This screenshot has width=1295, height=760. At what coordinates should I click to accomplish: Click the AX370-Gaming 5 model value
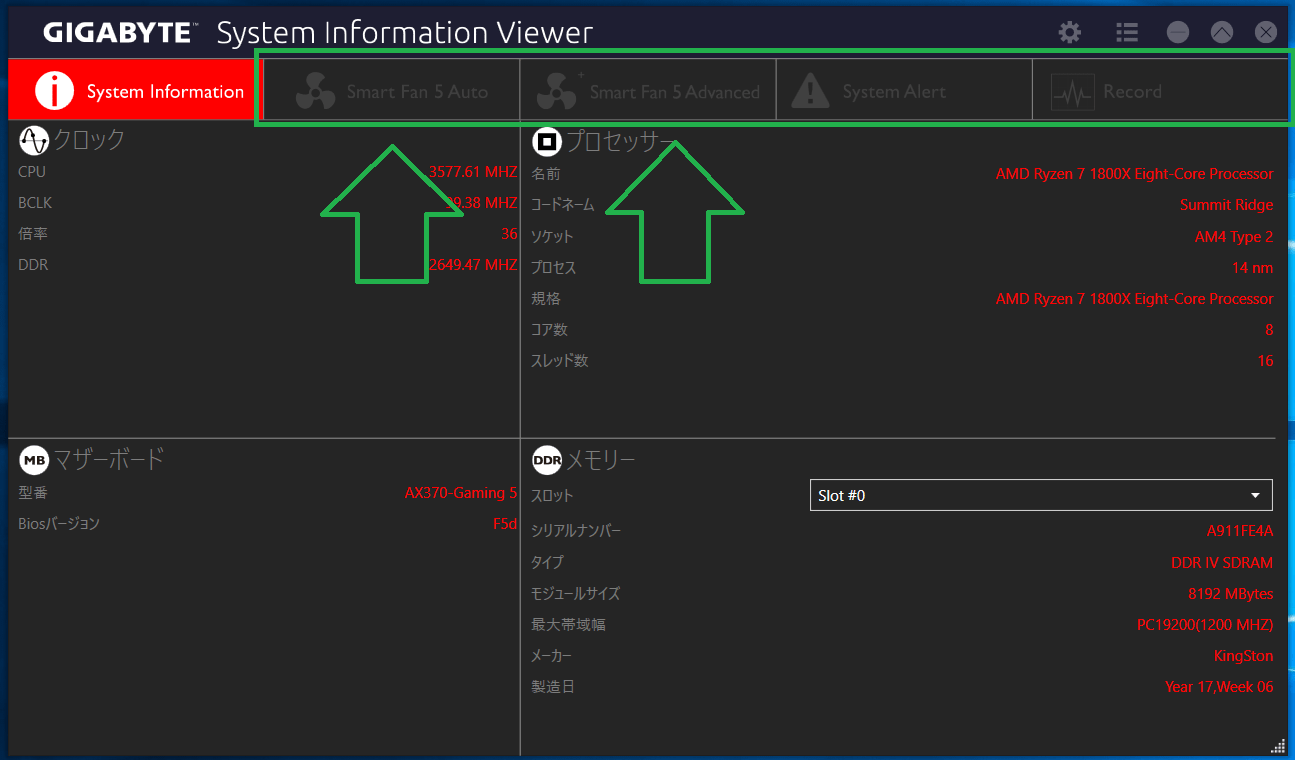click(460, 493)
